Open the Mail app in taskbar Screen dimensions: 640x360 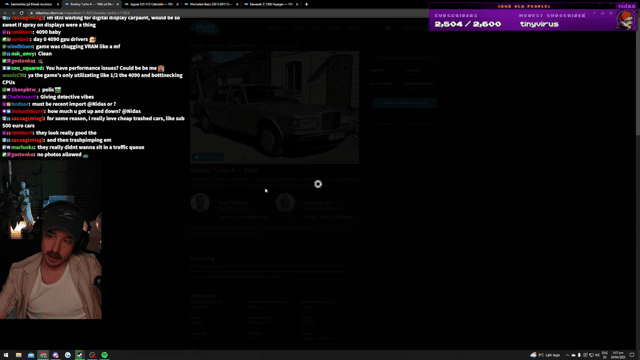pos(31,355)
